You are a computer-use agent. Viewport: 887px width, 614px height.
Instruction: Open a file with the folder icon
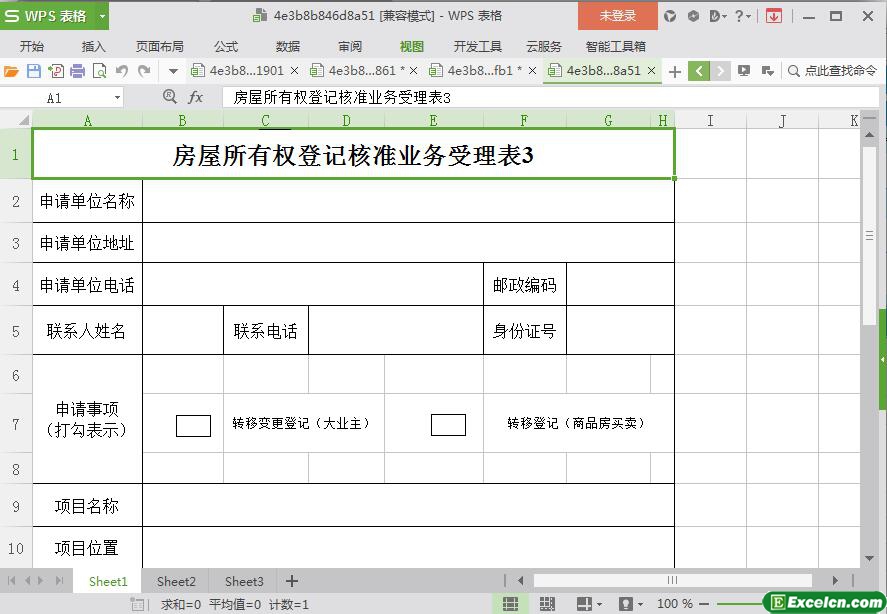pyautogui.click(x=11, y=71)
